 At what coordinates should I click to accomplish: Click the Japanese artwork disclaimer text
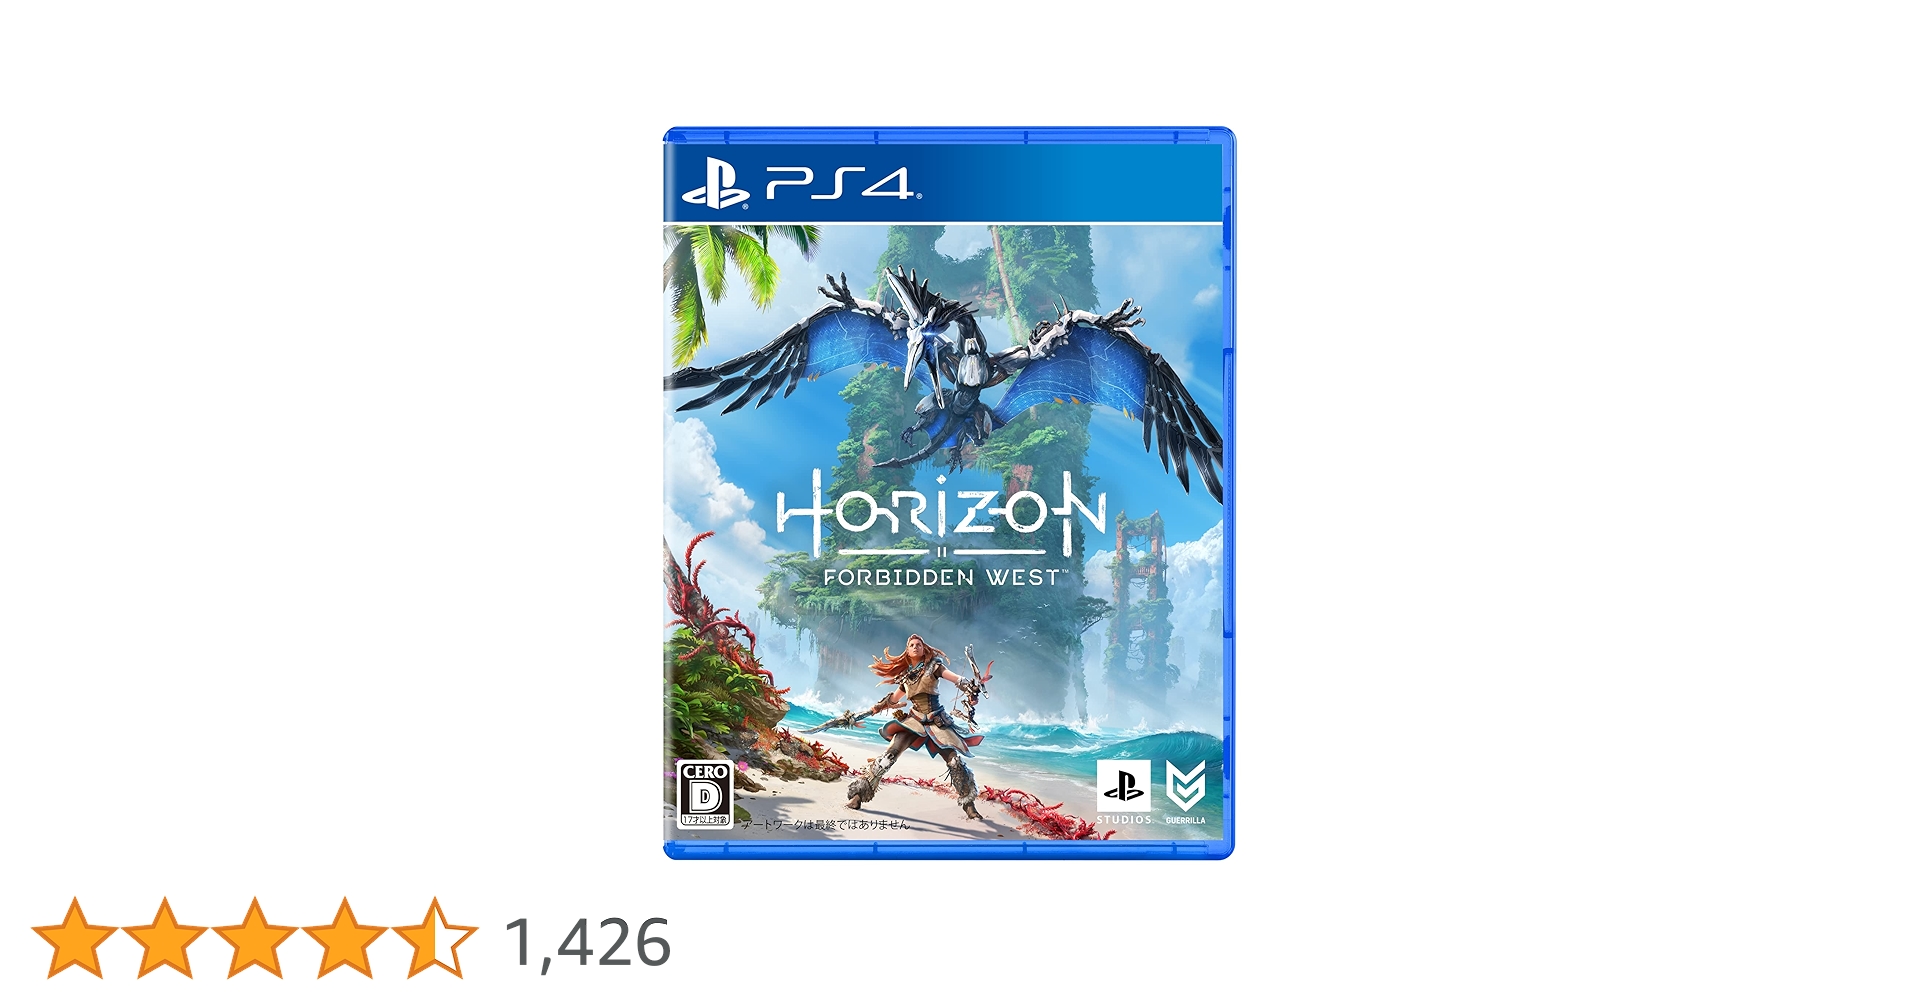coord(824,825)
